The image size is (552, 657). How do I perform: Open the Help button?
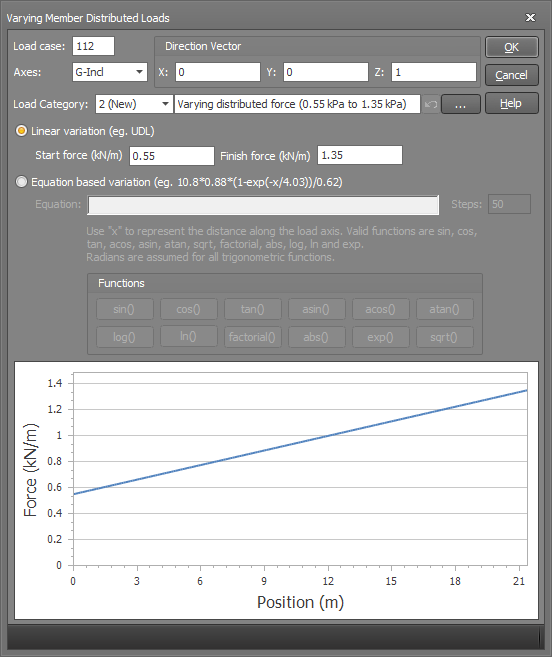[511, 103]
